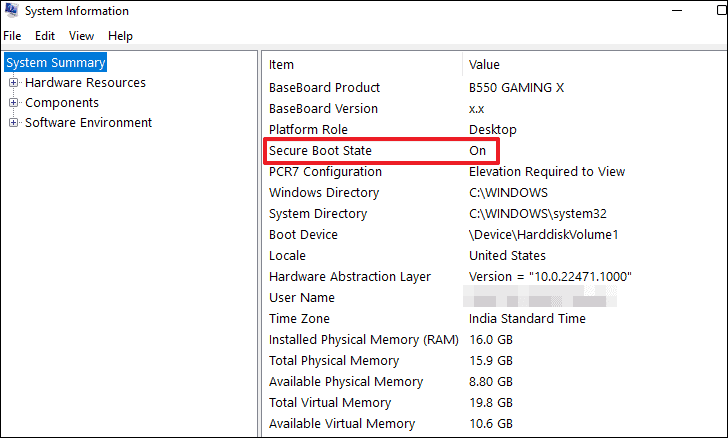This screenshot has height=438, width=728.
Task: Click the Item column header
Action: point(282,65)
